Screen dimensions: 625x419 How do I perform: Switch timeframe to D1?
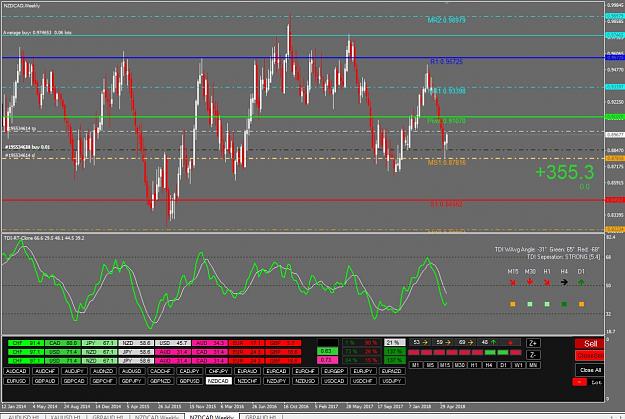click(503, 365)
